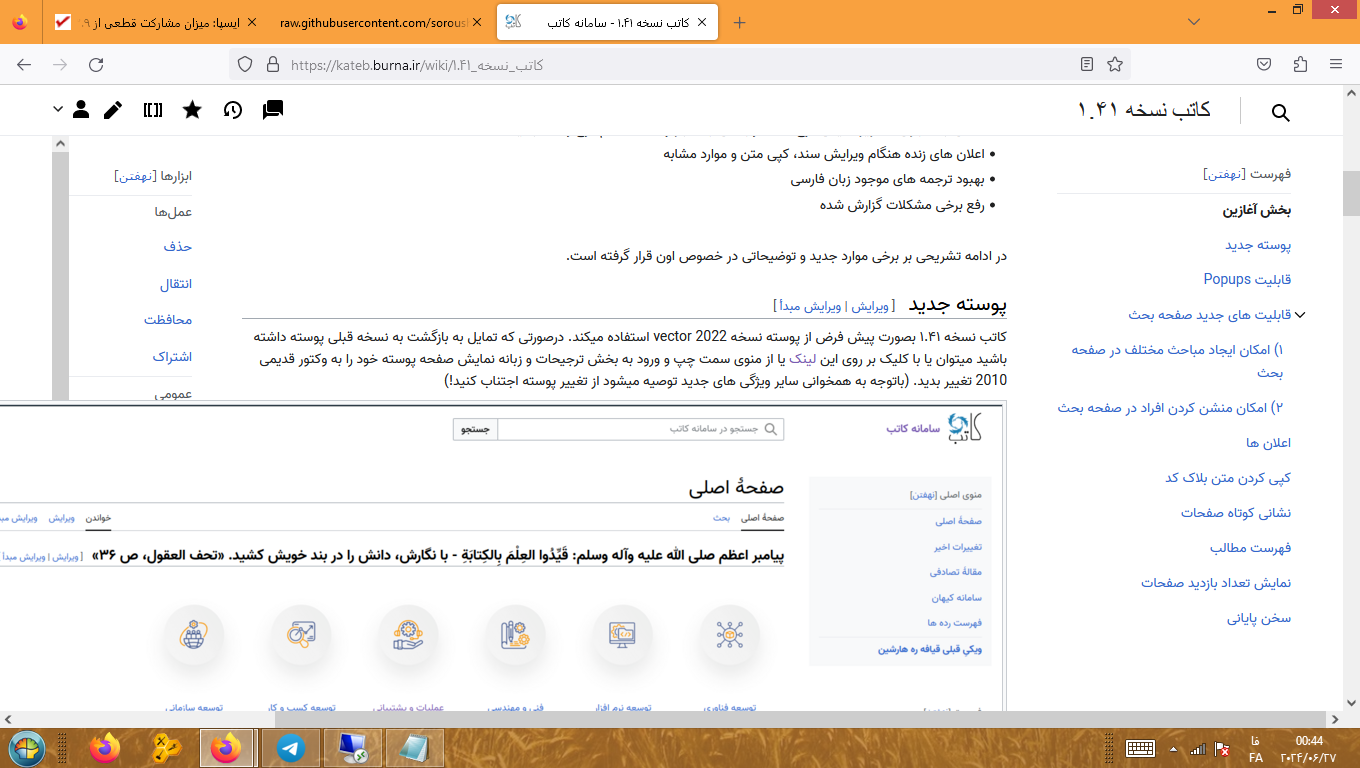Open Telegram from the taskbar
The height and width of the screenshot is (768, 1360).
(x=291, y=748)
